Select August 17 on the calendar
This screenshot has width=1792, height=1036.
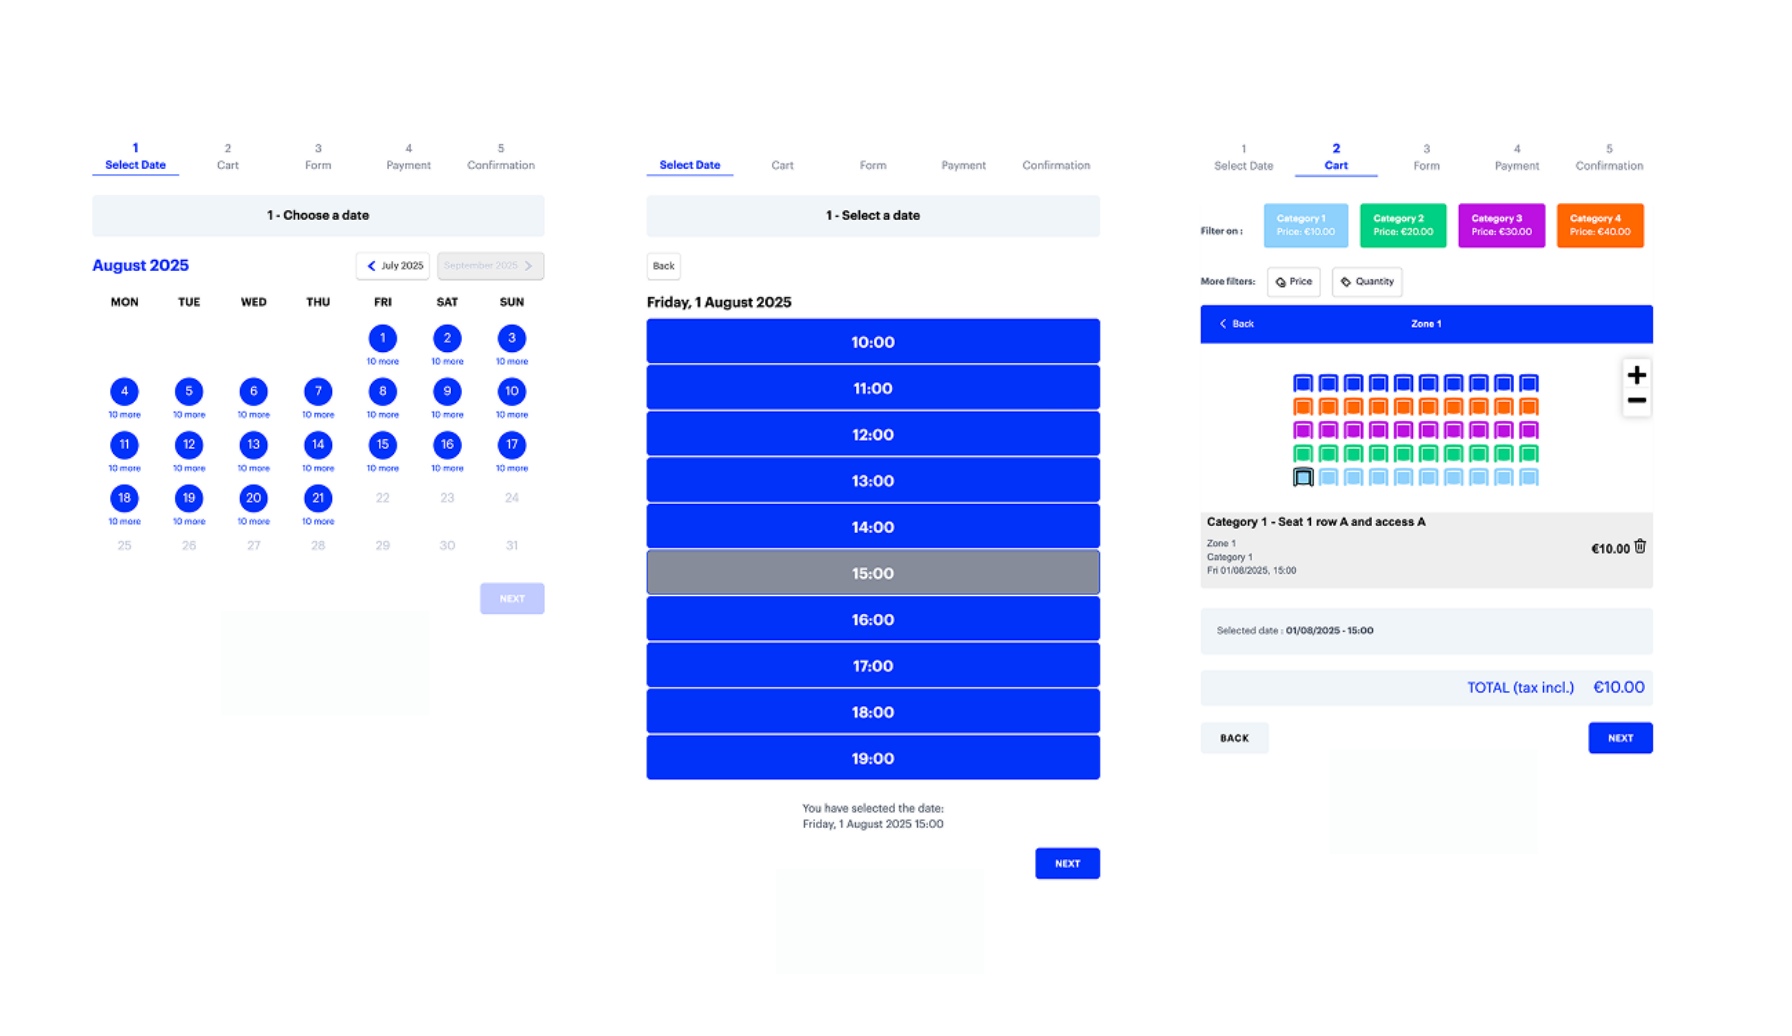(511, 444)
